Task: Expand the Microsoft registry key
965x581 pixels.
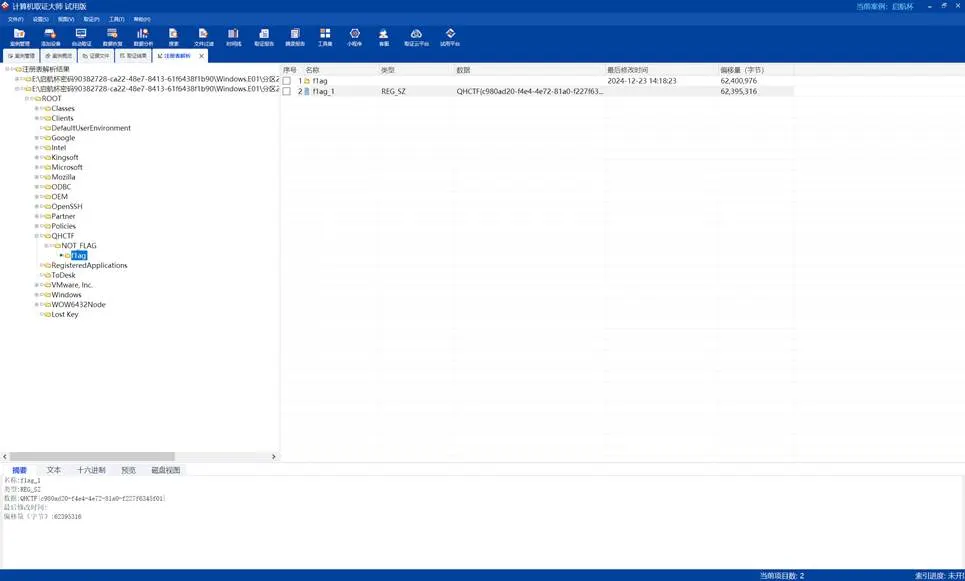Action: point(36,167)
